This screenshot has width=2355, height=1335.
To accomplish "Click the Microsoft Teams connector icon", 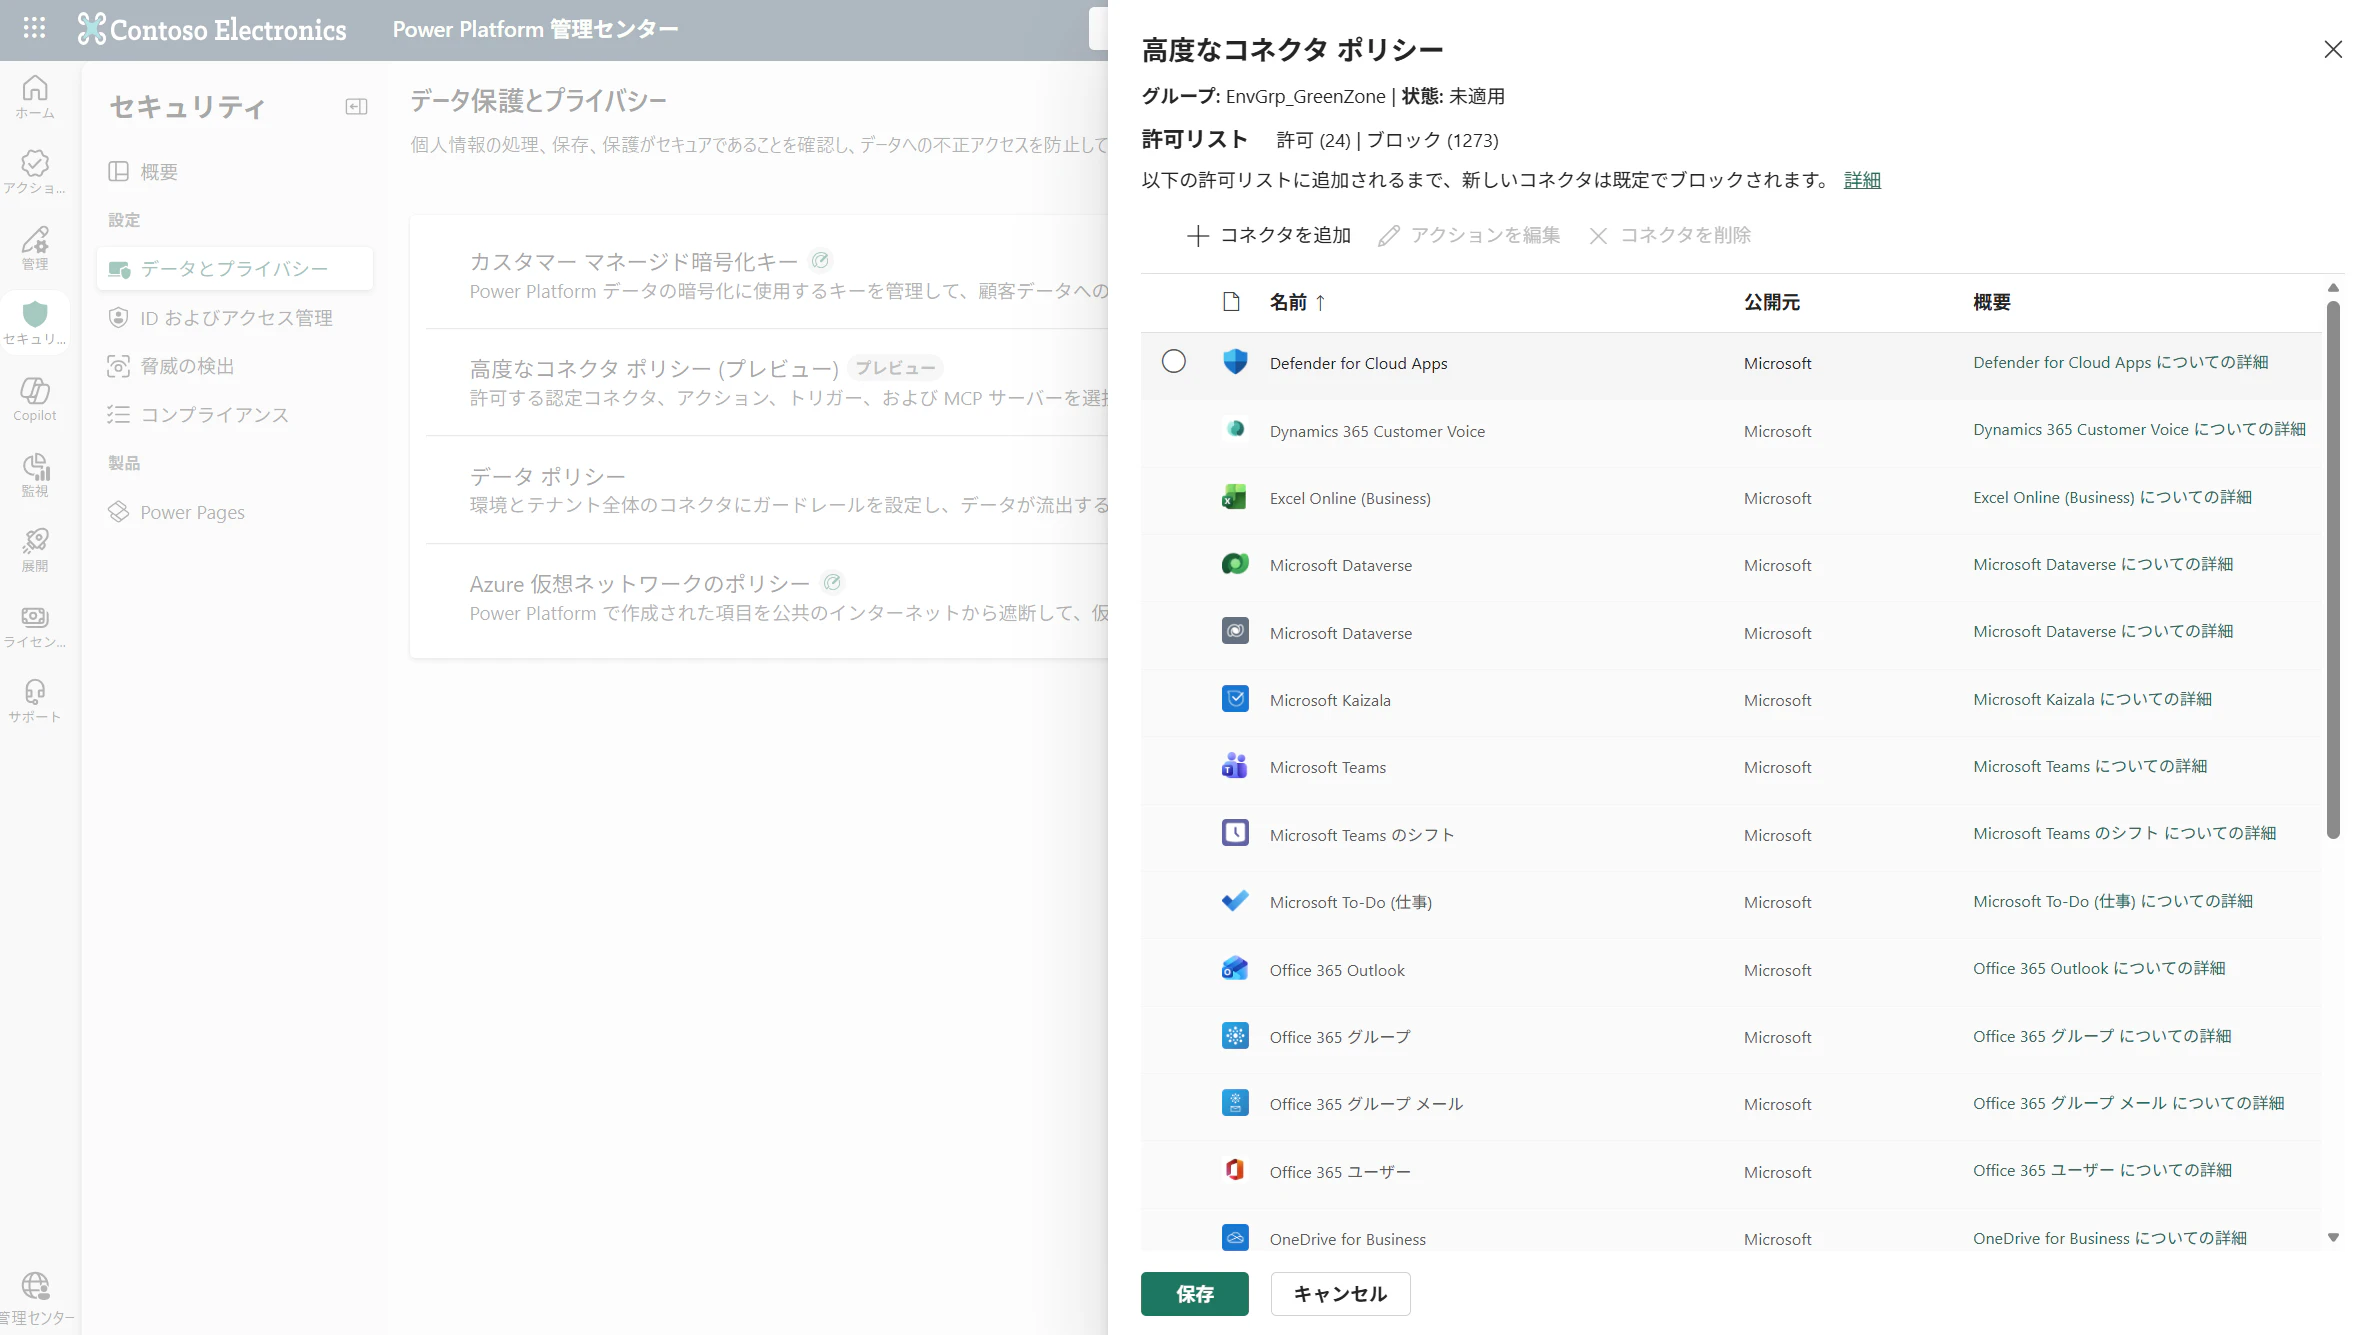I will [x=1235, y=766].
